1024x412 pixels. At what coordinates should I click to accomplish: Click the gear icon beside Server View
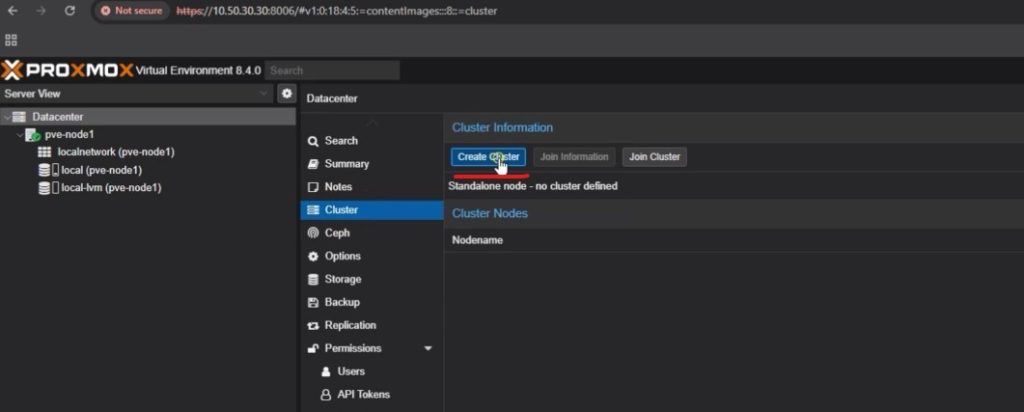click(x=286, y=93)
